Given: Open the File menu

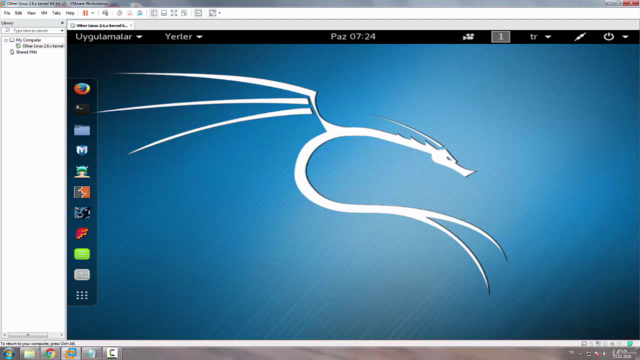Looking at the screenshot, I should 7,13.
